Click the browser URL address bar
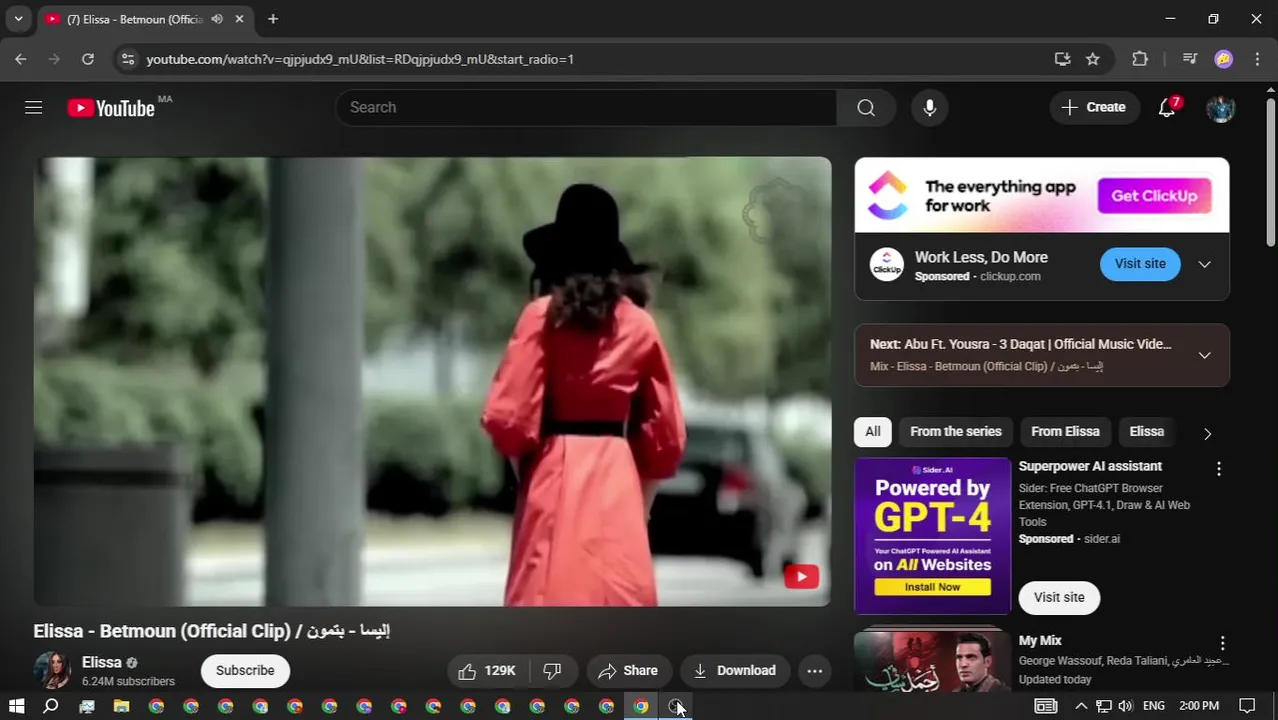This screenshot has height=720, width=1278. (x=590, y=59)
